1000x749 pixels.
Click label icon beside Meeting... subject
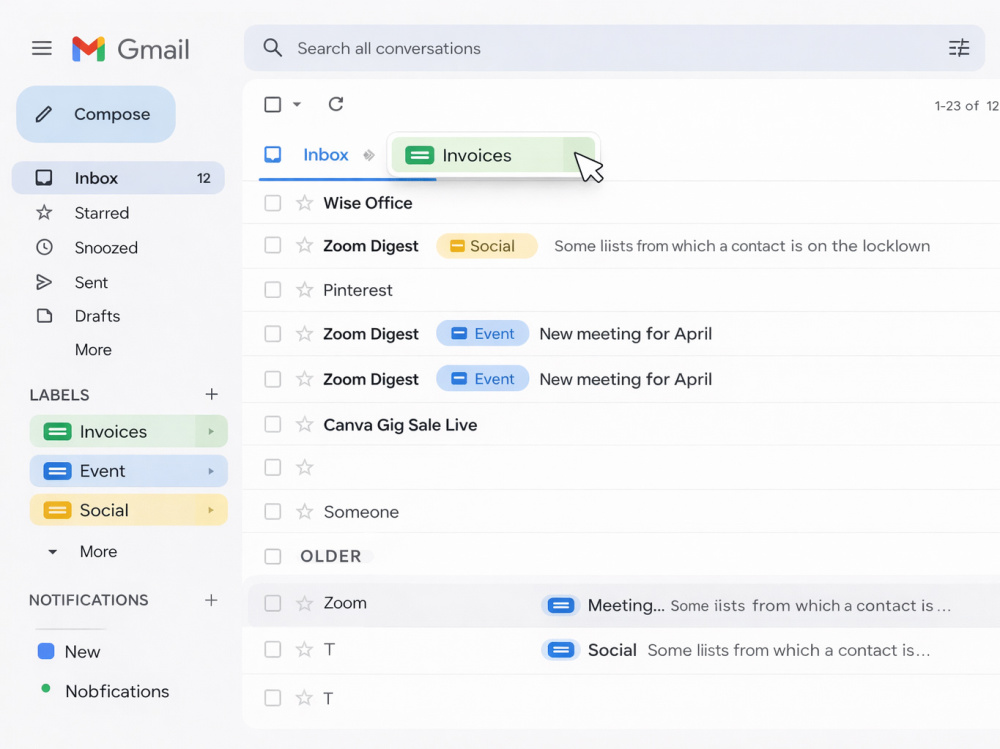pos(561,605)
